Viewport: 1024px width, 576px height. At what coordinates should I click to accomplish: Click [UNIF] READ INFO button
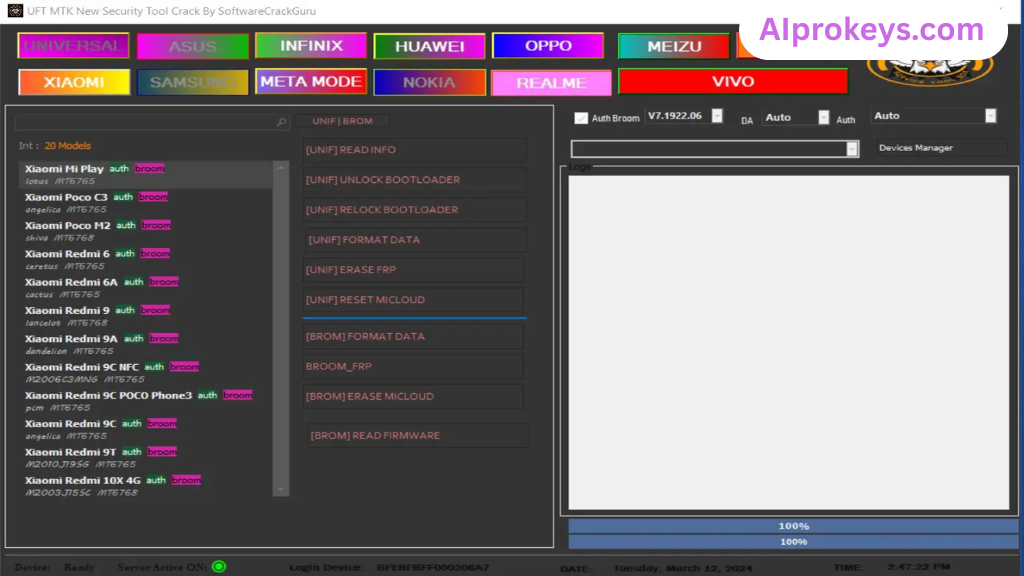coord(414,150)
